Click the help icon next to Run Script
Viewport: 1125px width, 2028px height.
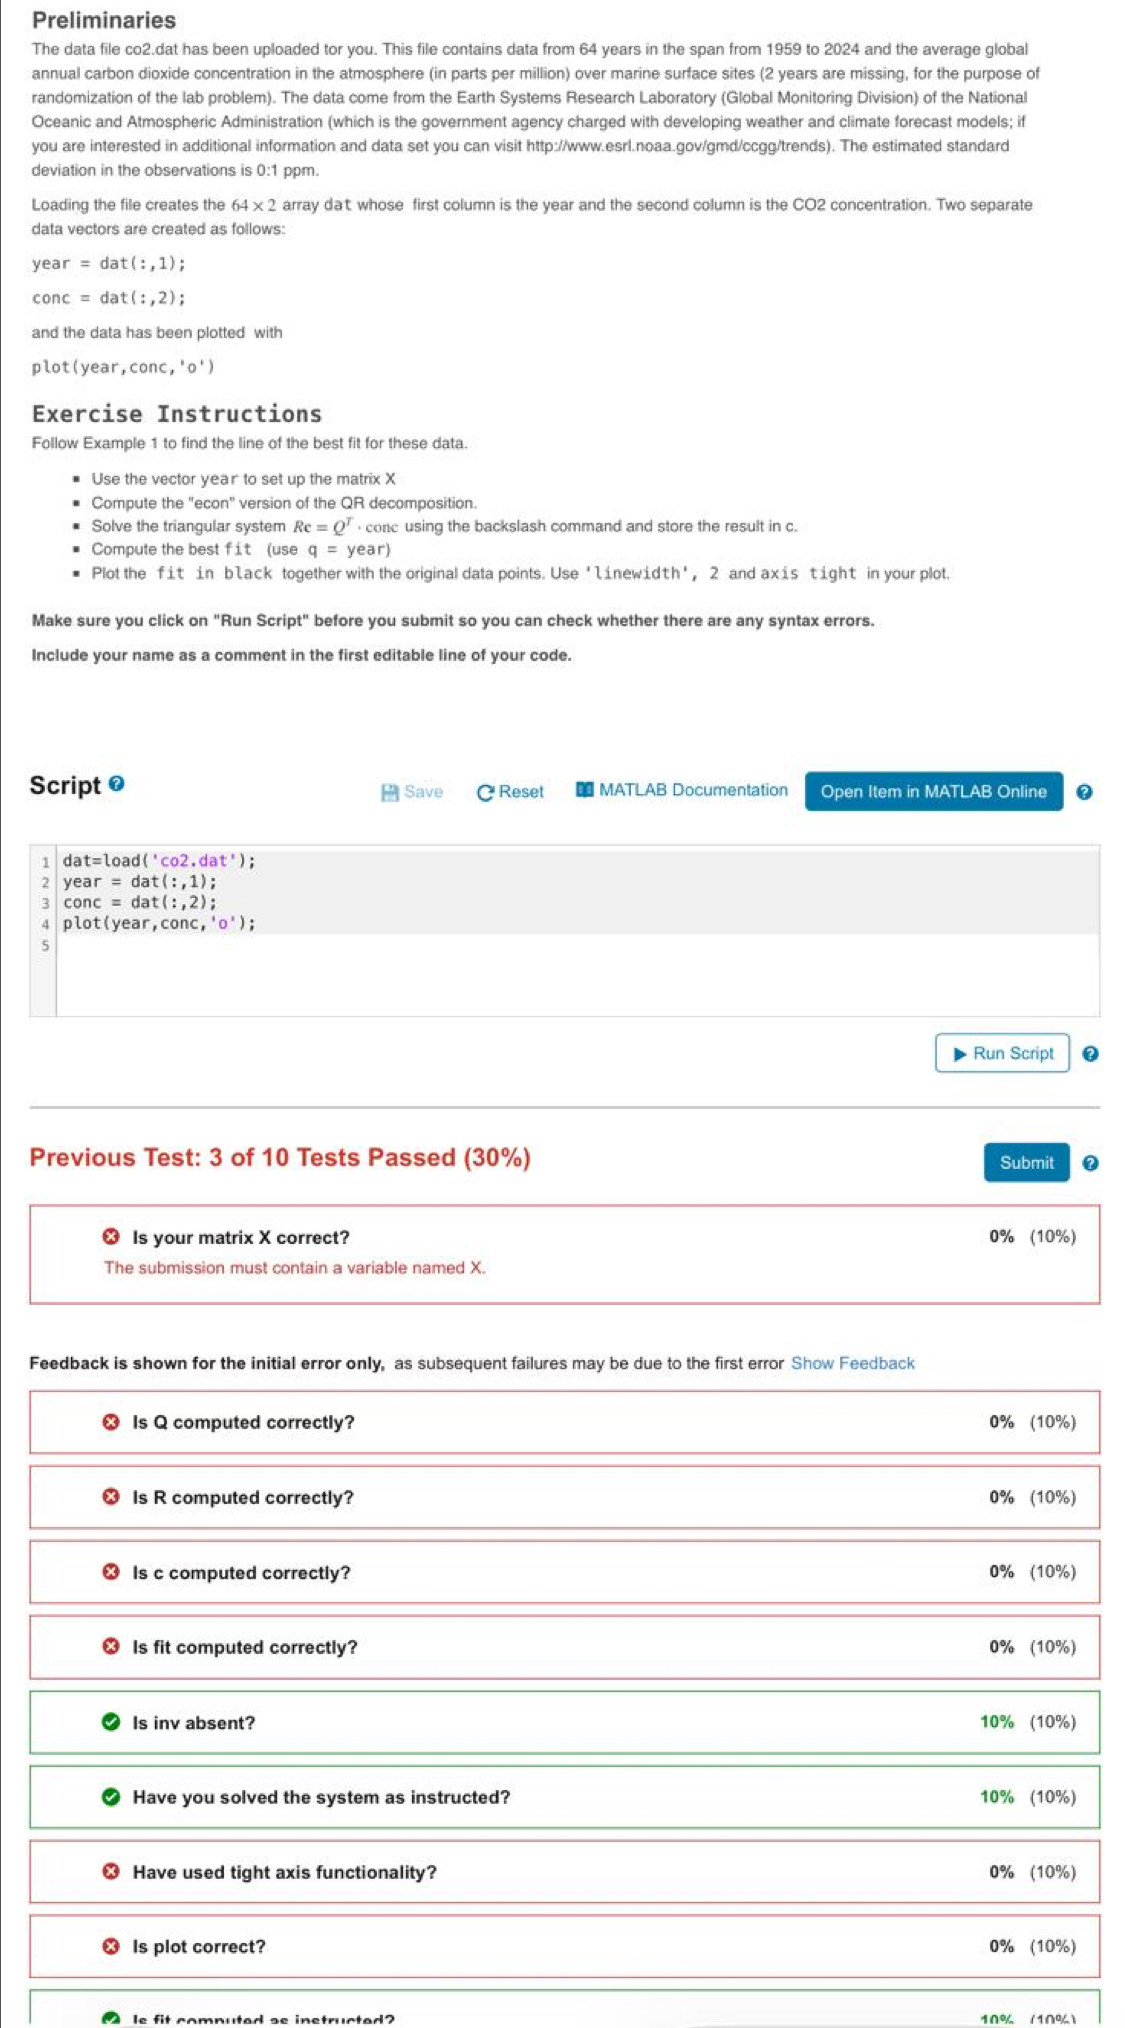point(1090,1054)
